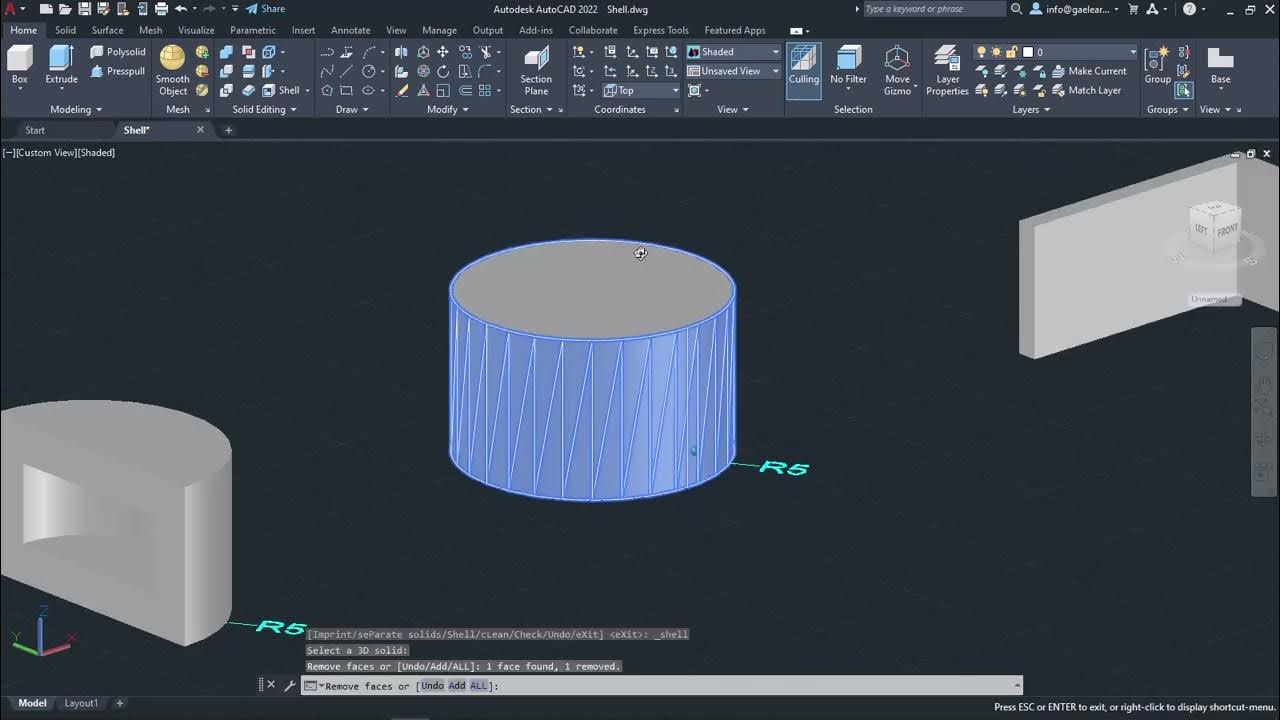Expand the Modify panel
The image size is (1280, 720).
point(447,109)
